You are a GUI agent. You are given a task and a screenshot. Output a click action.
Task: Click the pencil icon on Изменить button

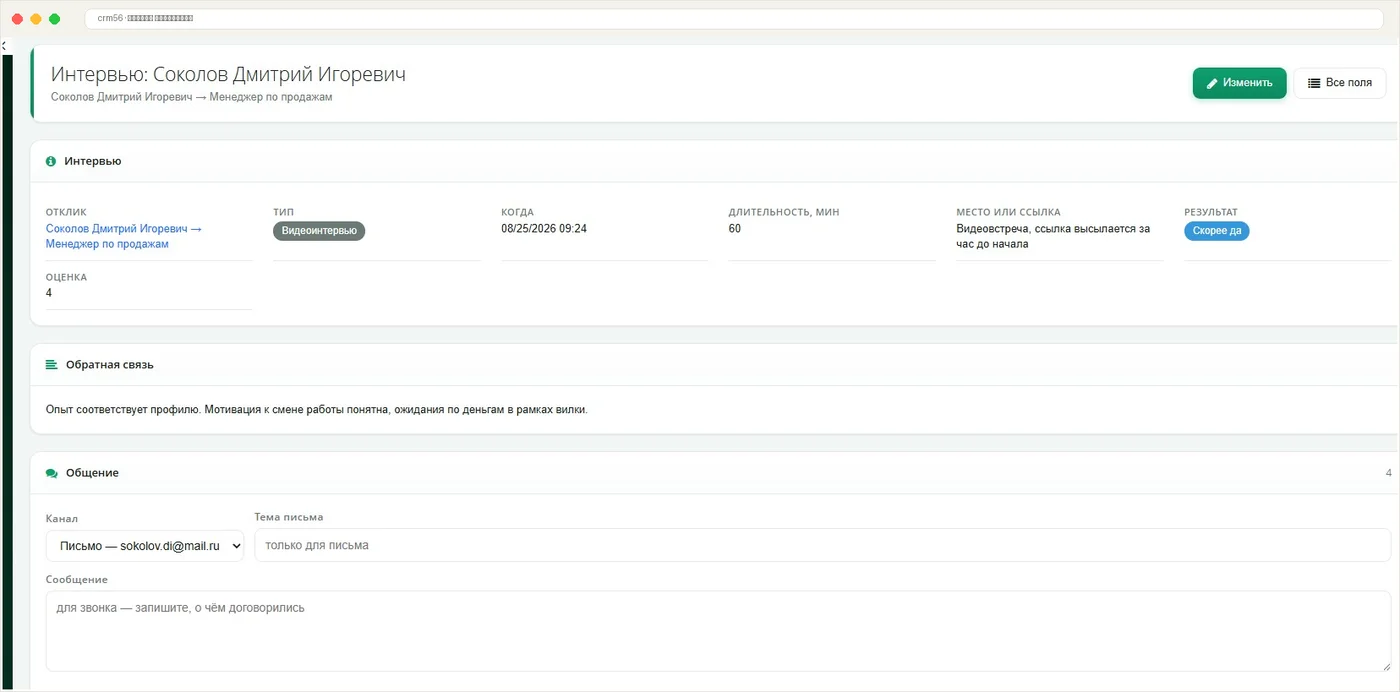point(1212,83)
